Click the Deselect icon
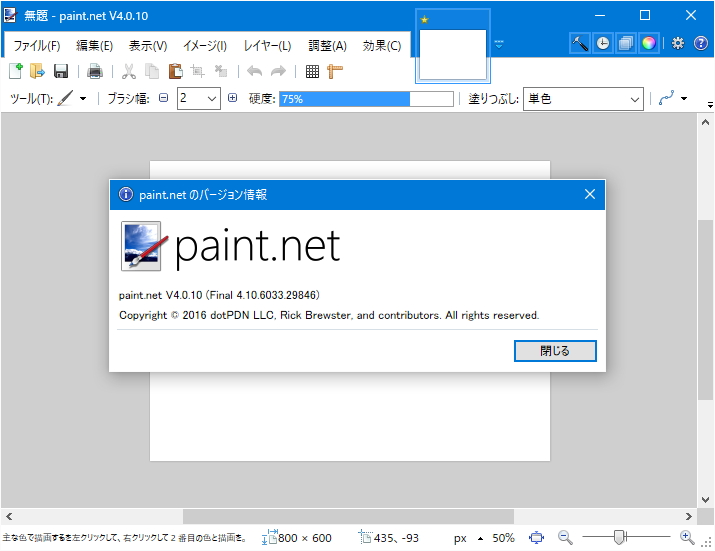Viewport: 715px width, 551px height. point(221,71)
